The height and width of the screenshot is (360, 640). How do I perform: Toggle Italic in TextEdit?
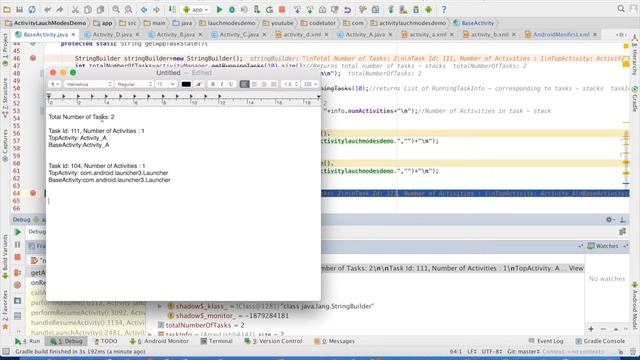tap(222, 84)
